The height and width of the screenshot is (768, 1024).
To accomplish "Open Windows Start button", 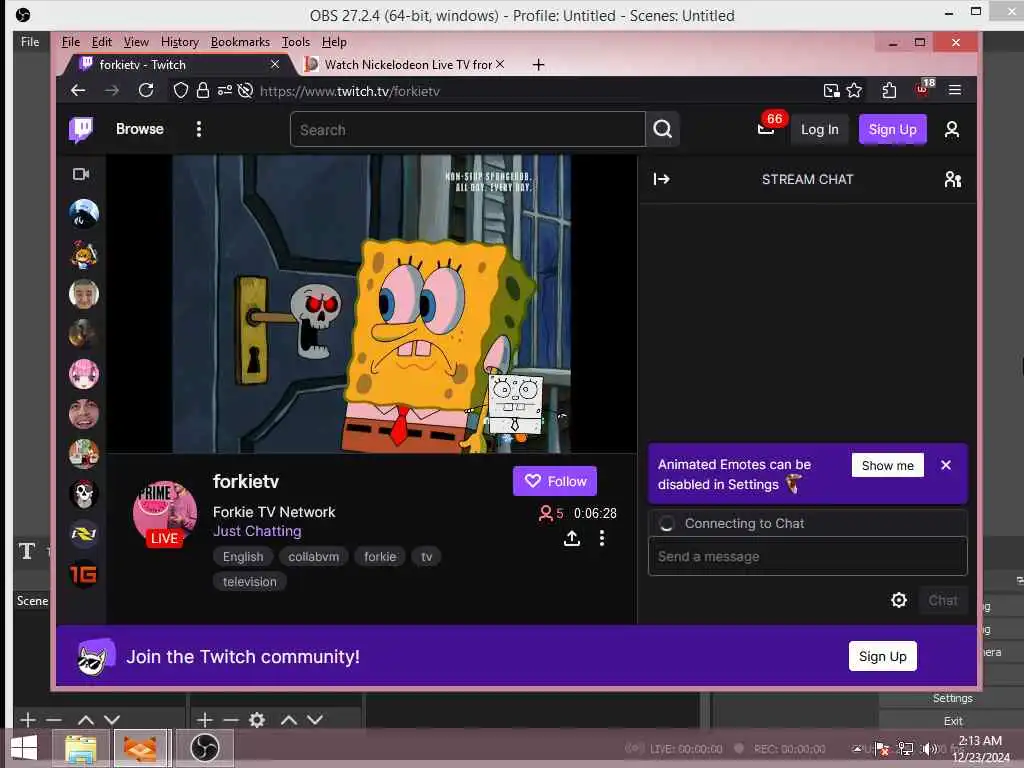I will point(24,748).
